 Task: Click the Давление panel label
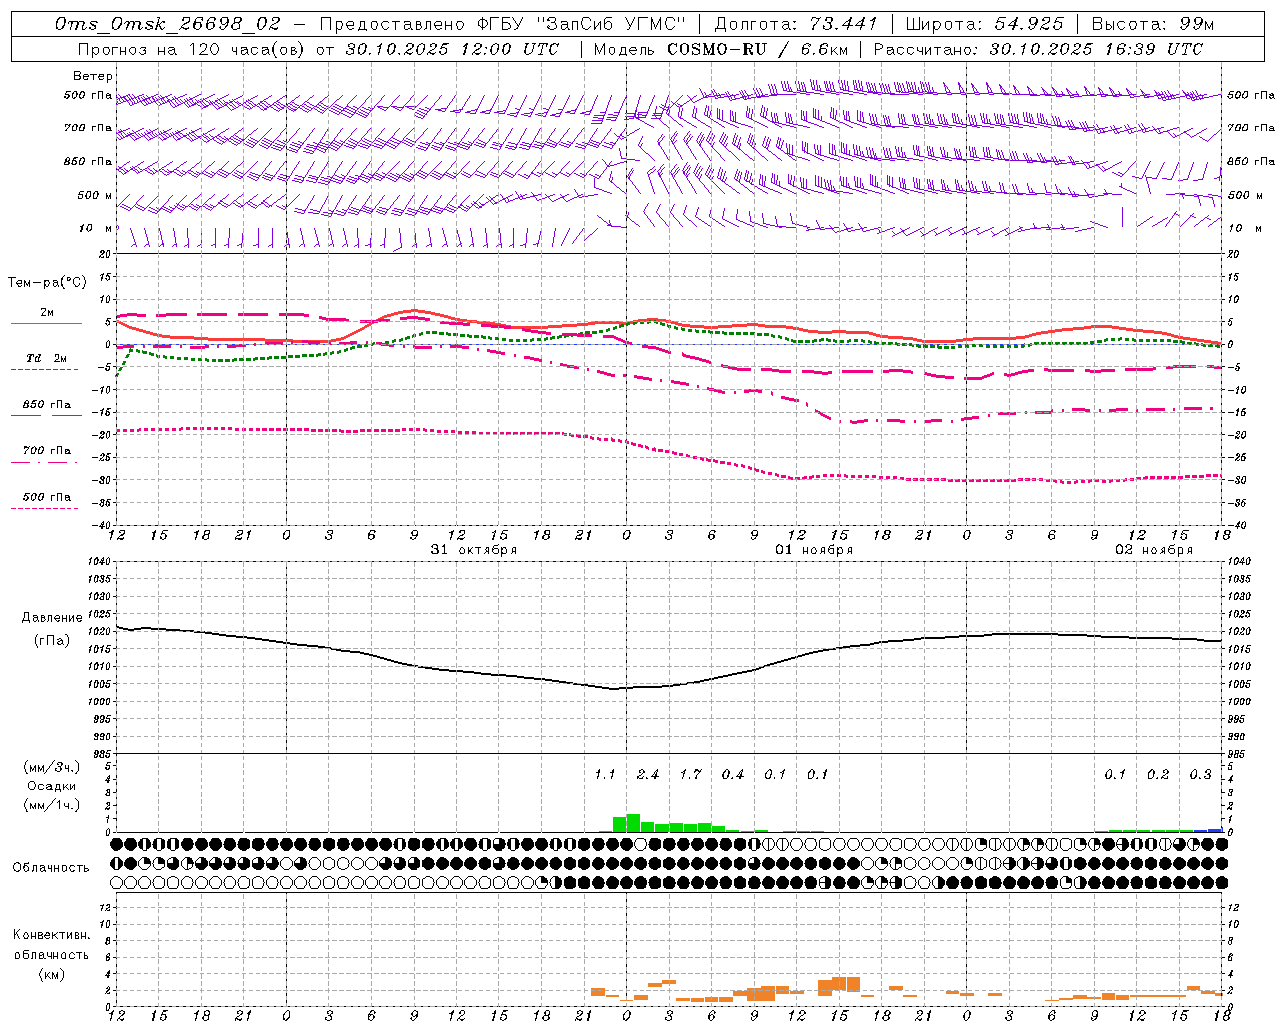(x=52, y=618)
